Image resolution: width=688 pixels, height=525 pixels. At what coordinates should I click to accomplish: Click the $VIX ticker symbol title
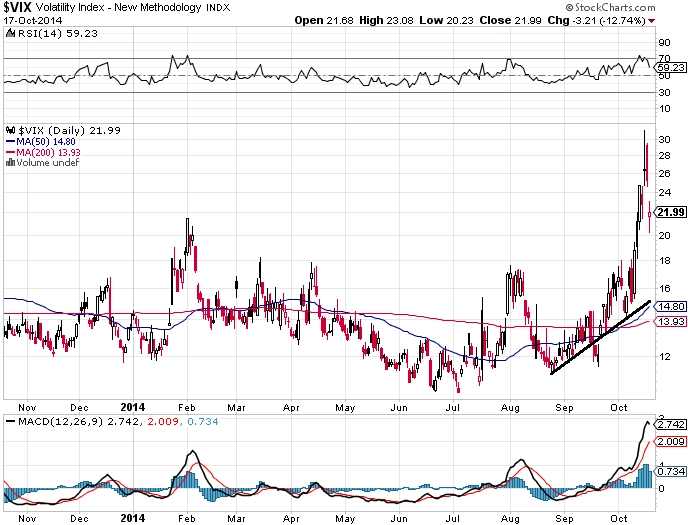point(17,7)
